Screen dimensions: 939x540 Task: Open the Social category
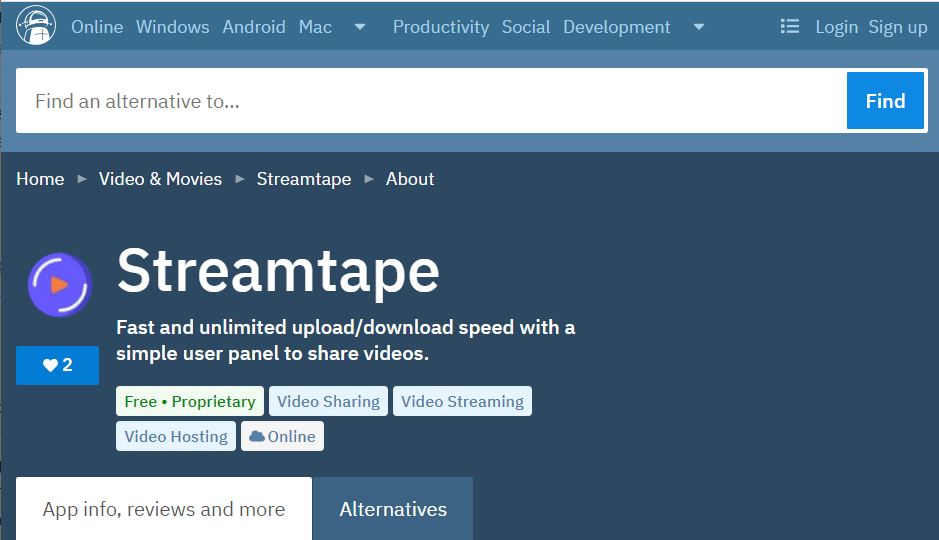[526, 27]
